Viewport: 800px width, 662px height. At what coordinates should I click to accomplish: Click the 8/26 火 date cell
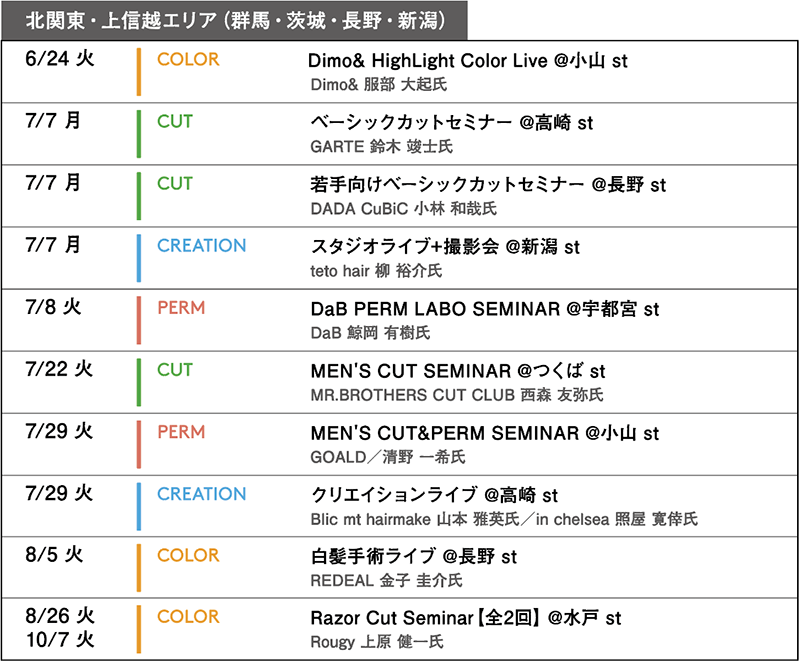(60, 616)
